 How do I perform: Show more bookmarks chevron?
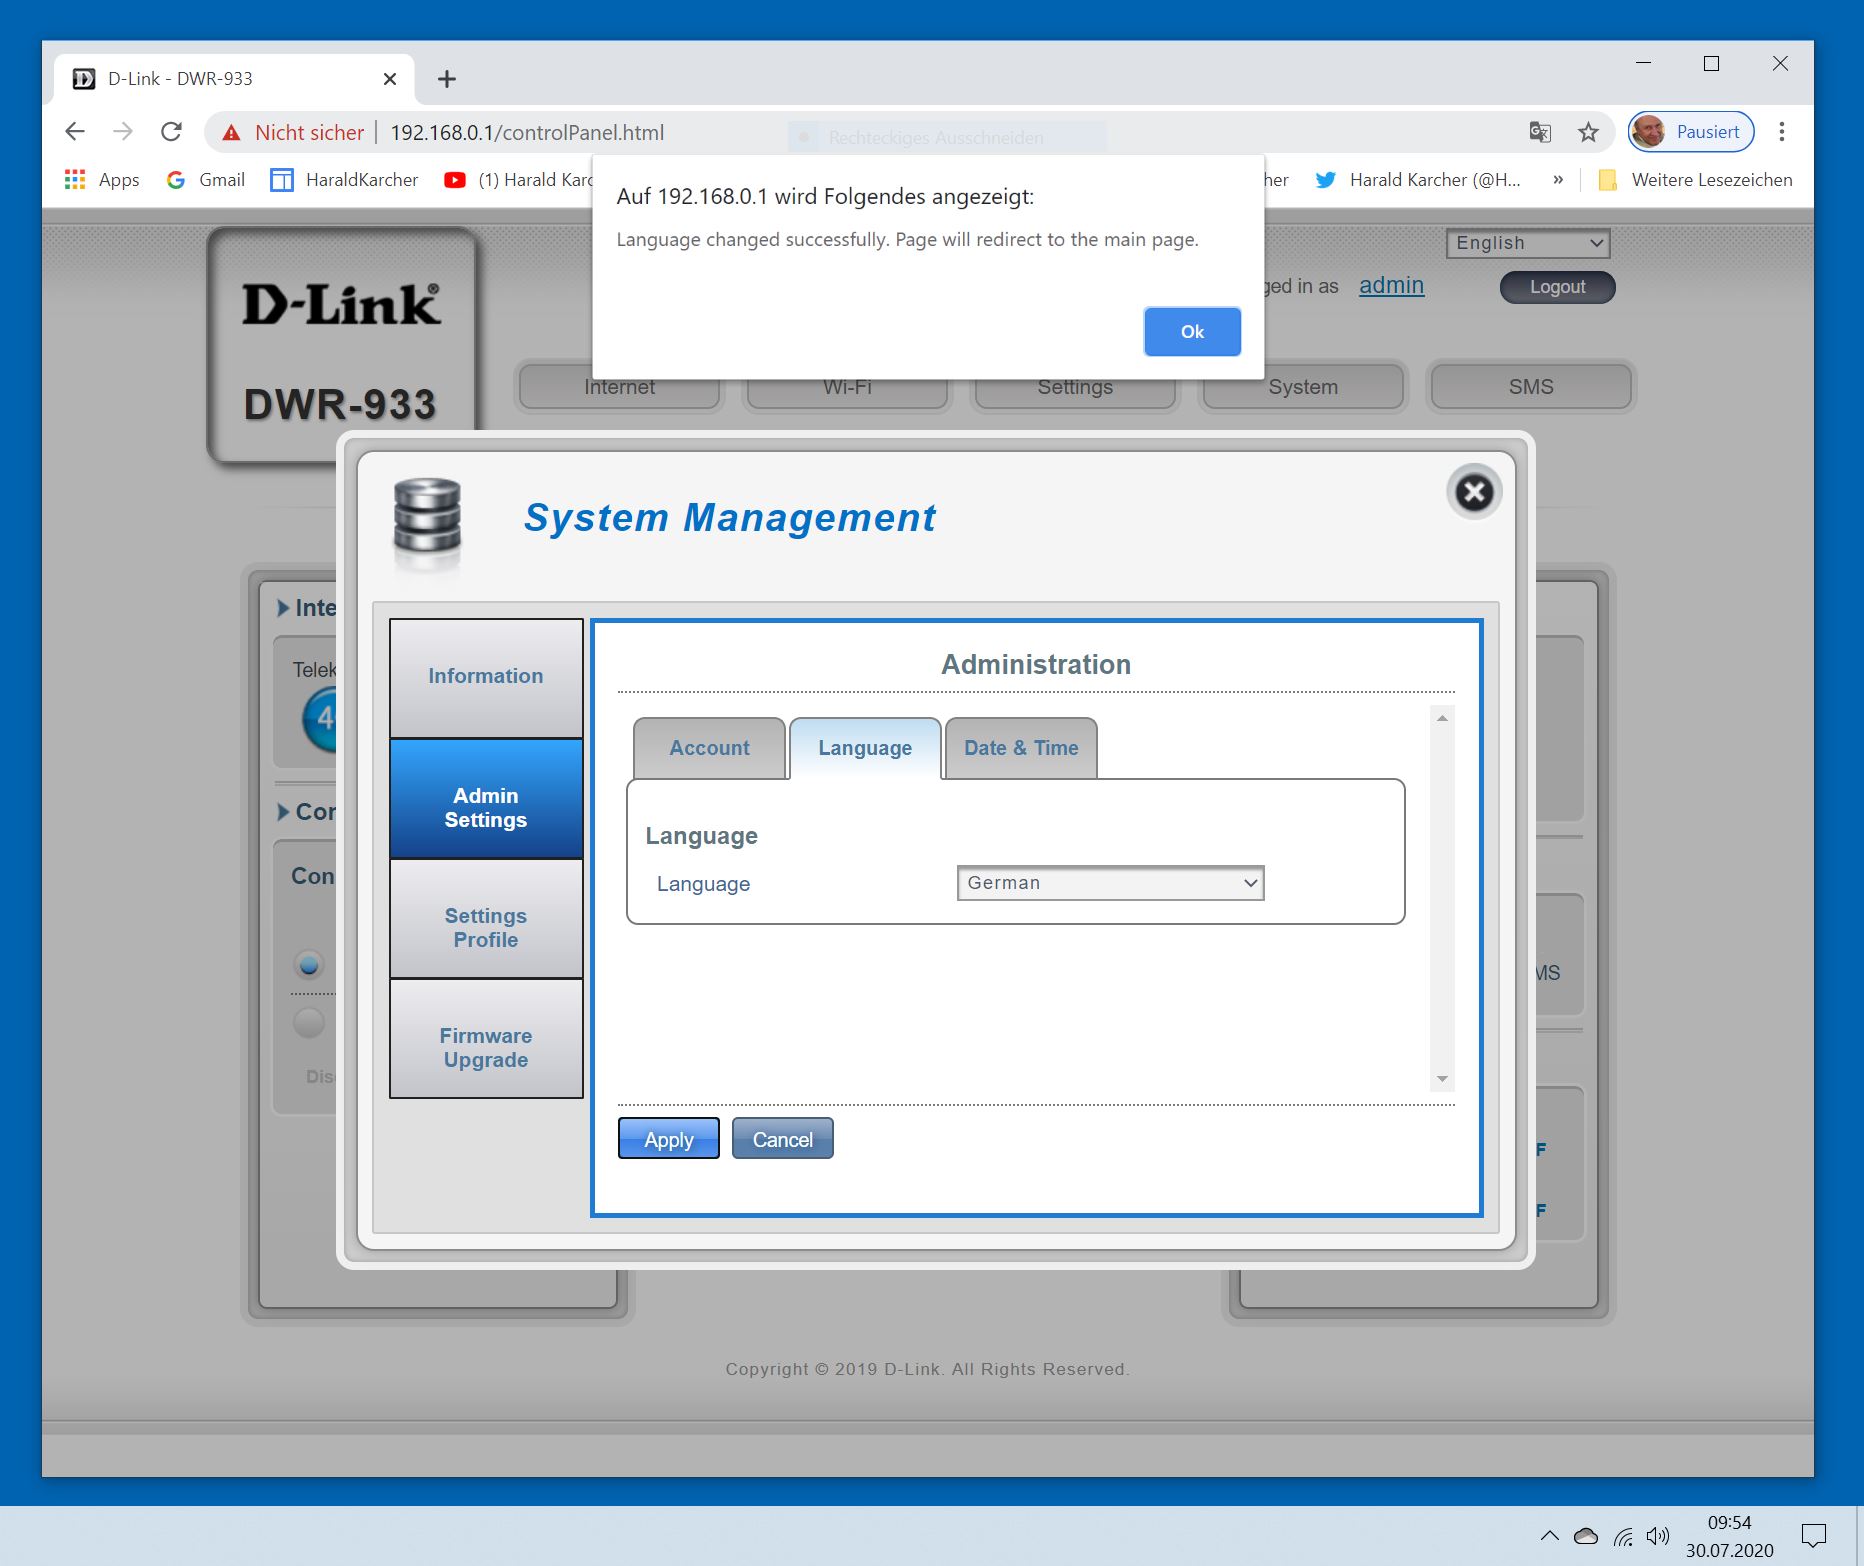coord(1558,180)
